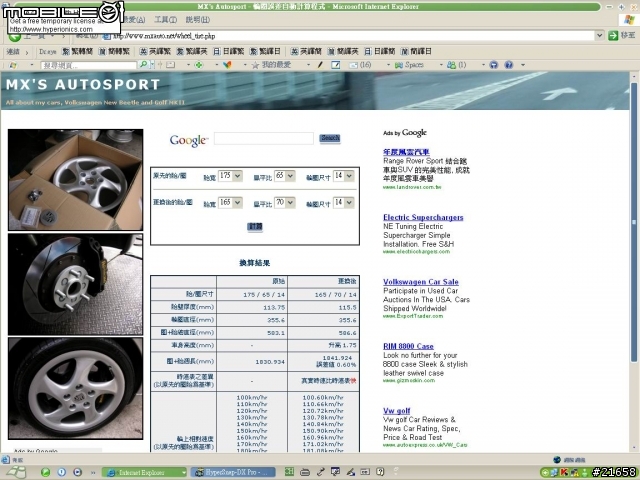Click the address bar URL field
Image resolution: width=640 pixels, height=480 pixels.
tap(349, 36)
